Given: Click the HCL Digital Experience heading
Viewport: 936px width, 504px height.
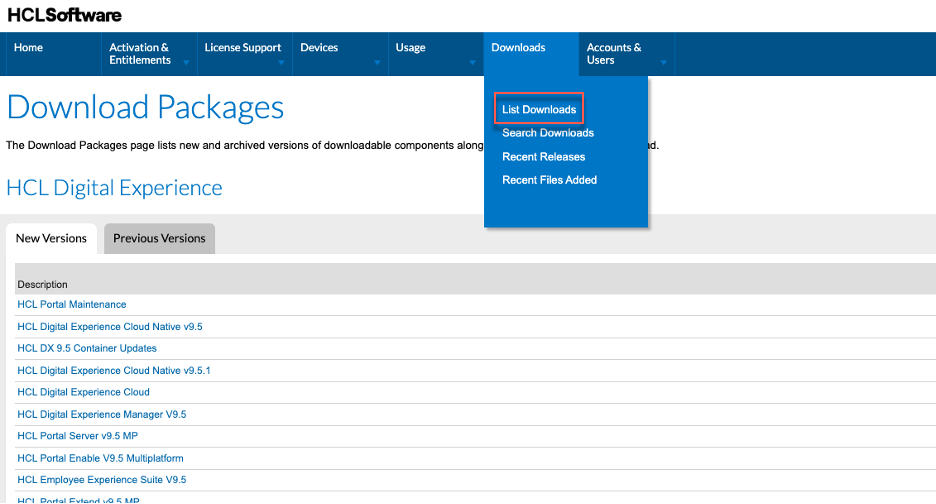Looking at the screenshot, I should pos(114,188).
